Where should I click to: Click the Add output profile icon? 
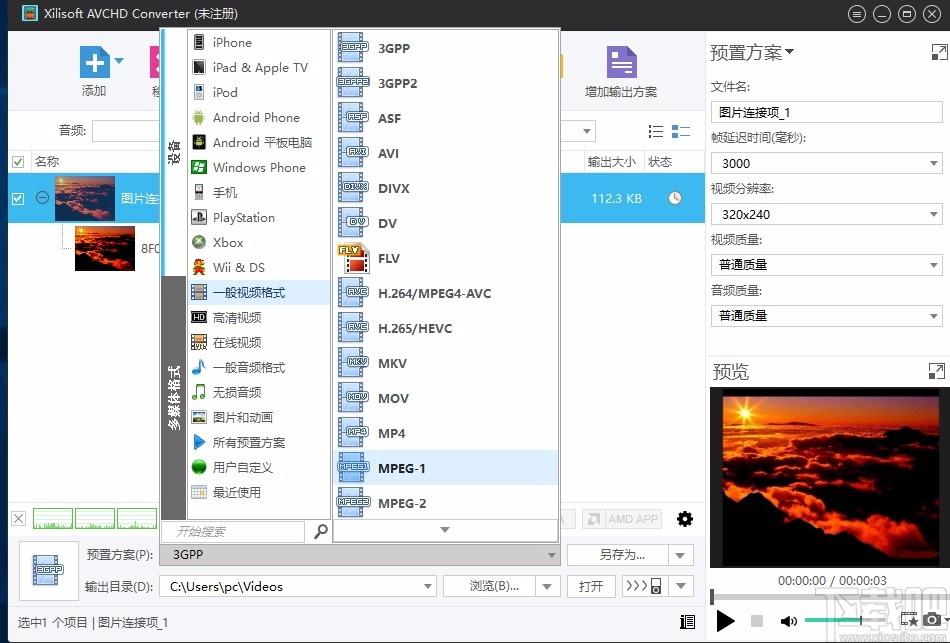click(622, 62)
